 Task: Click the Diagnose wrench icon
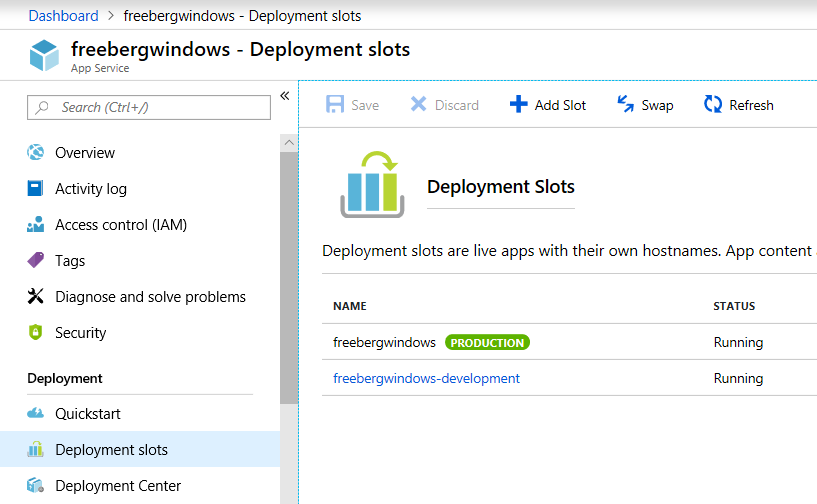pyautogui.click(x=35, y=296)
